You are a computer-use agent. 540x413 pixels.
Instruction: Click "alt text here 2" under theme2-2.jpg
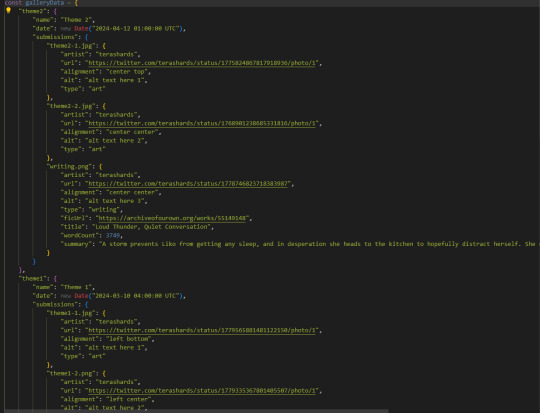tap(115, 141)
